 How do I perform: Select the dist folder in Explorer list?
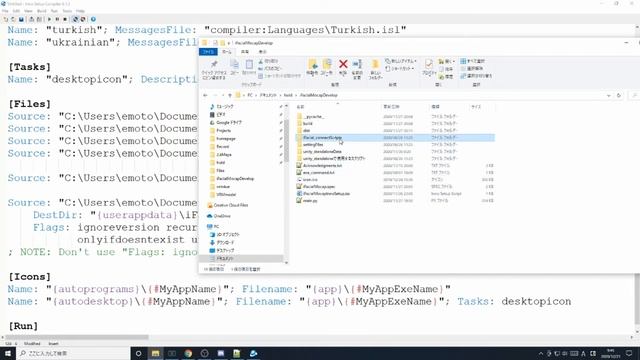click(x=307, y=131)
